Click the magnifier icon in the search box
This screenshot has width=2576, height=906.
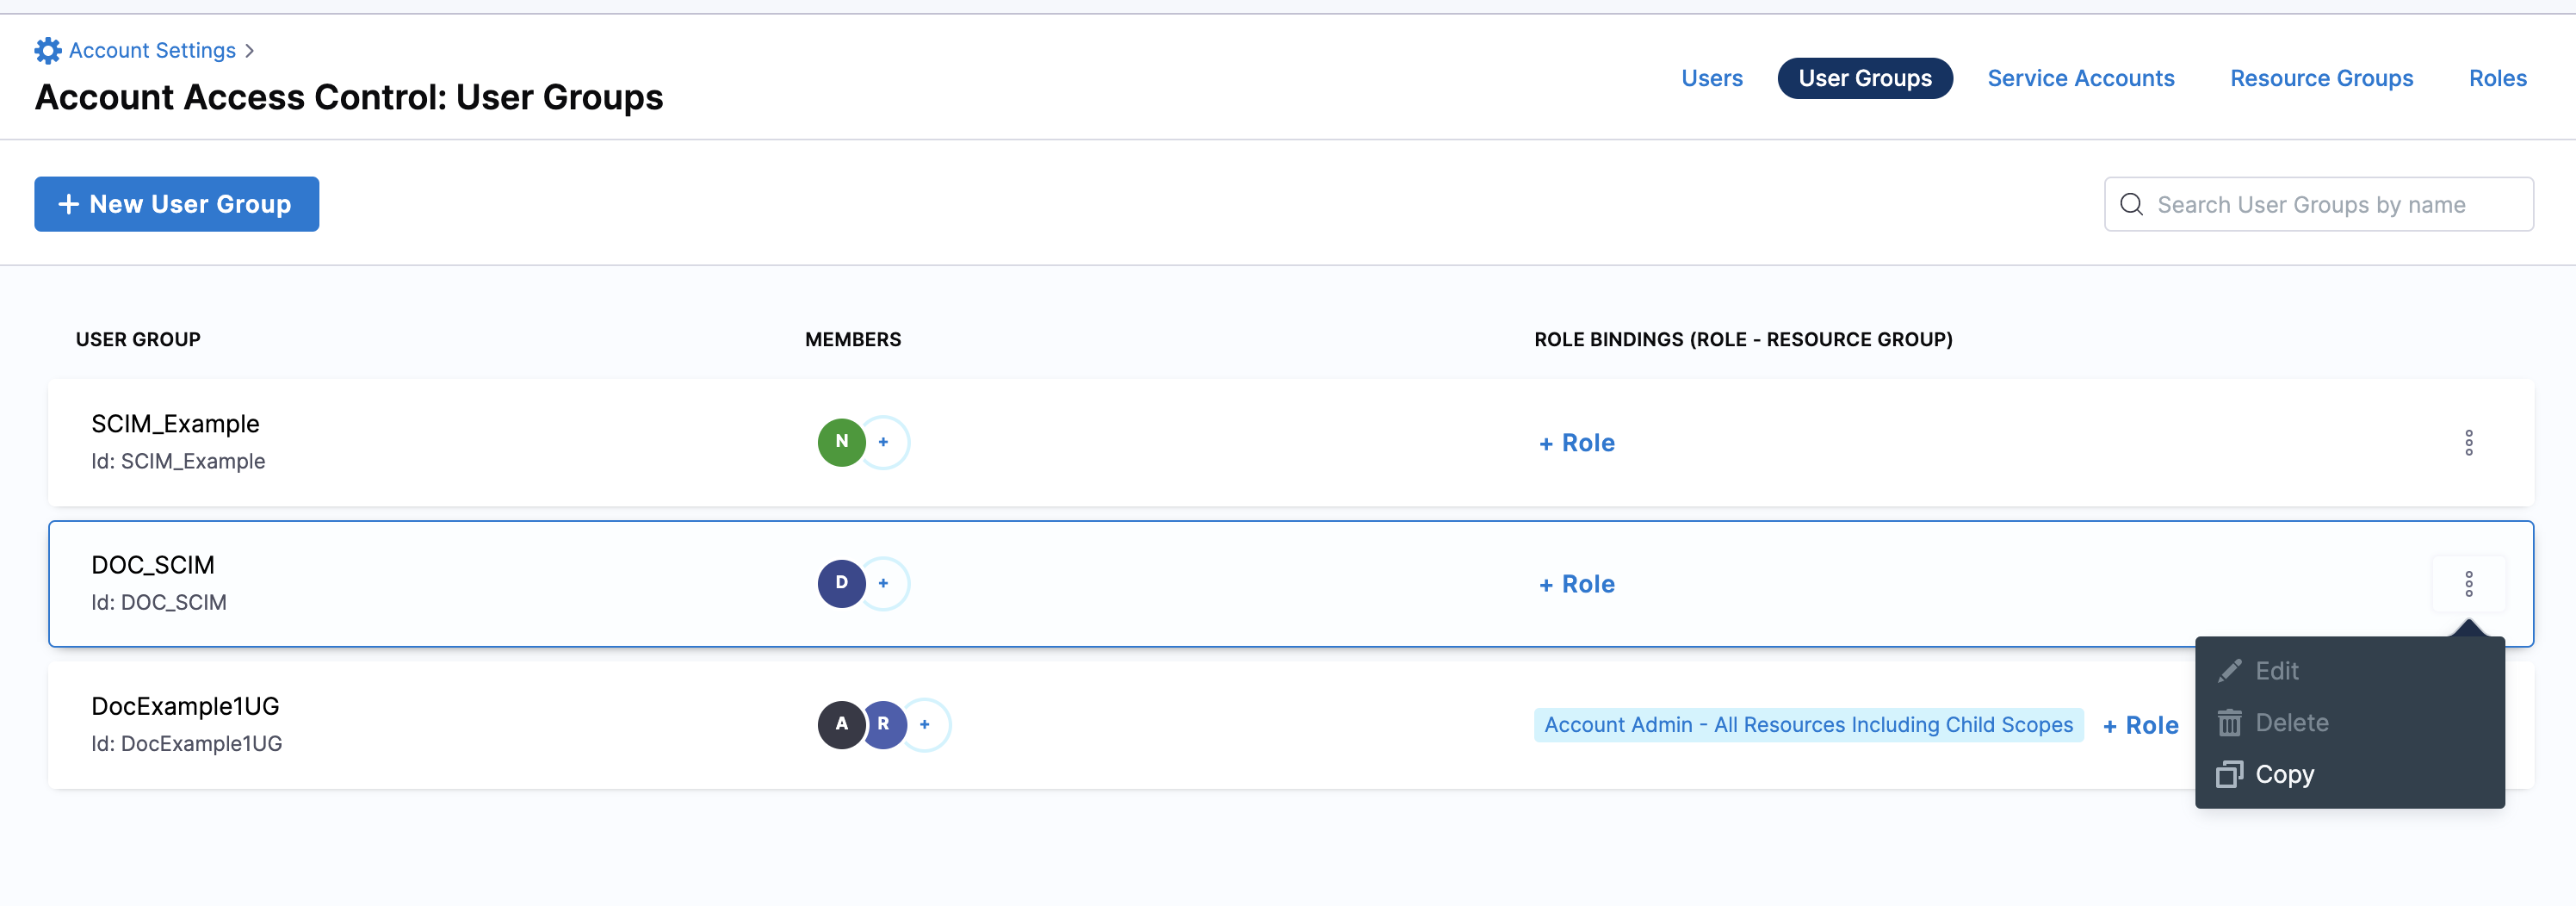(x=2131, y=204)
